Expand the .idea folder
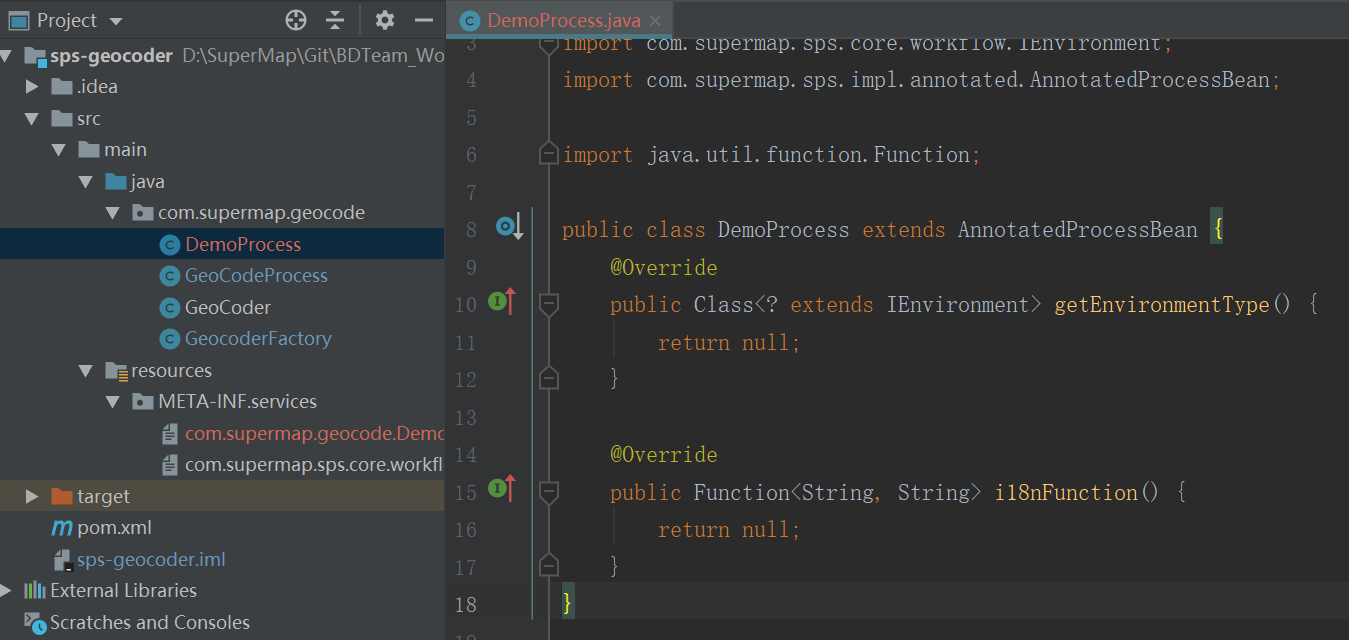 (32, 87)
